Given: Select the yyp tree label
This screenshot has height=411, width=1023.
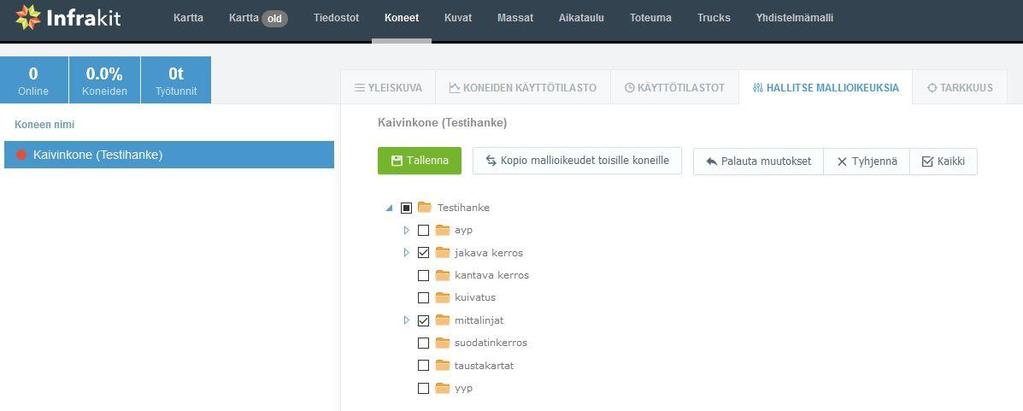Looking at the screenshot, I should (x=463, y=389).
